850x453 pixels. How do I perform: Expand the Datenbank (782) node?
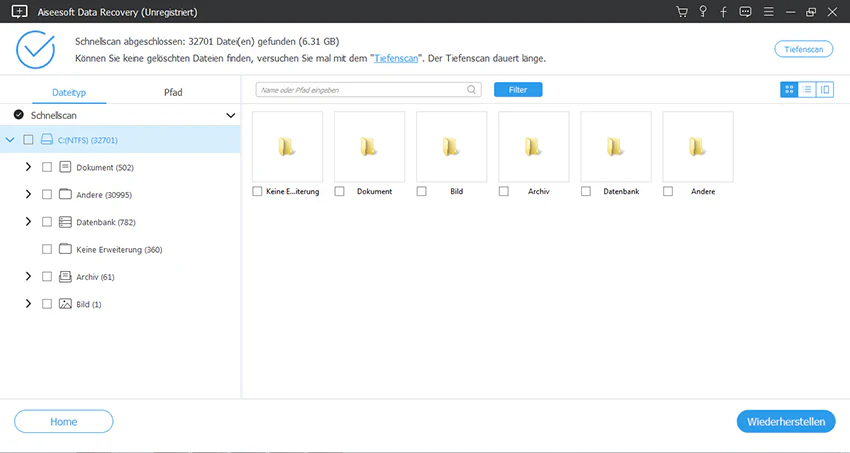point(28,222)
